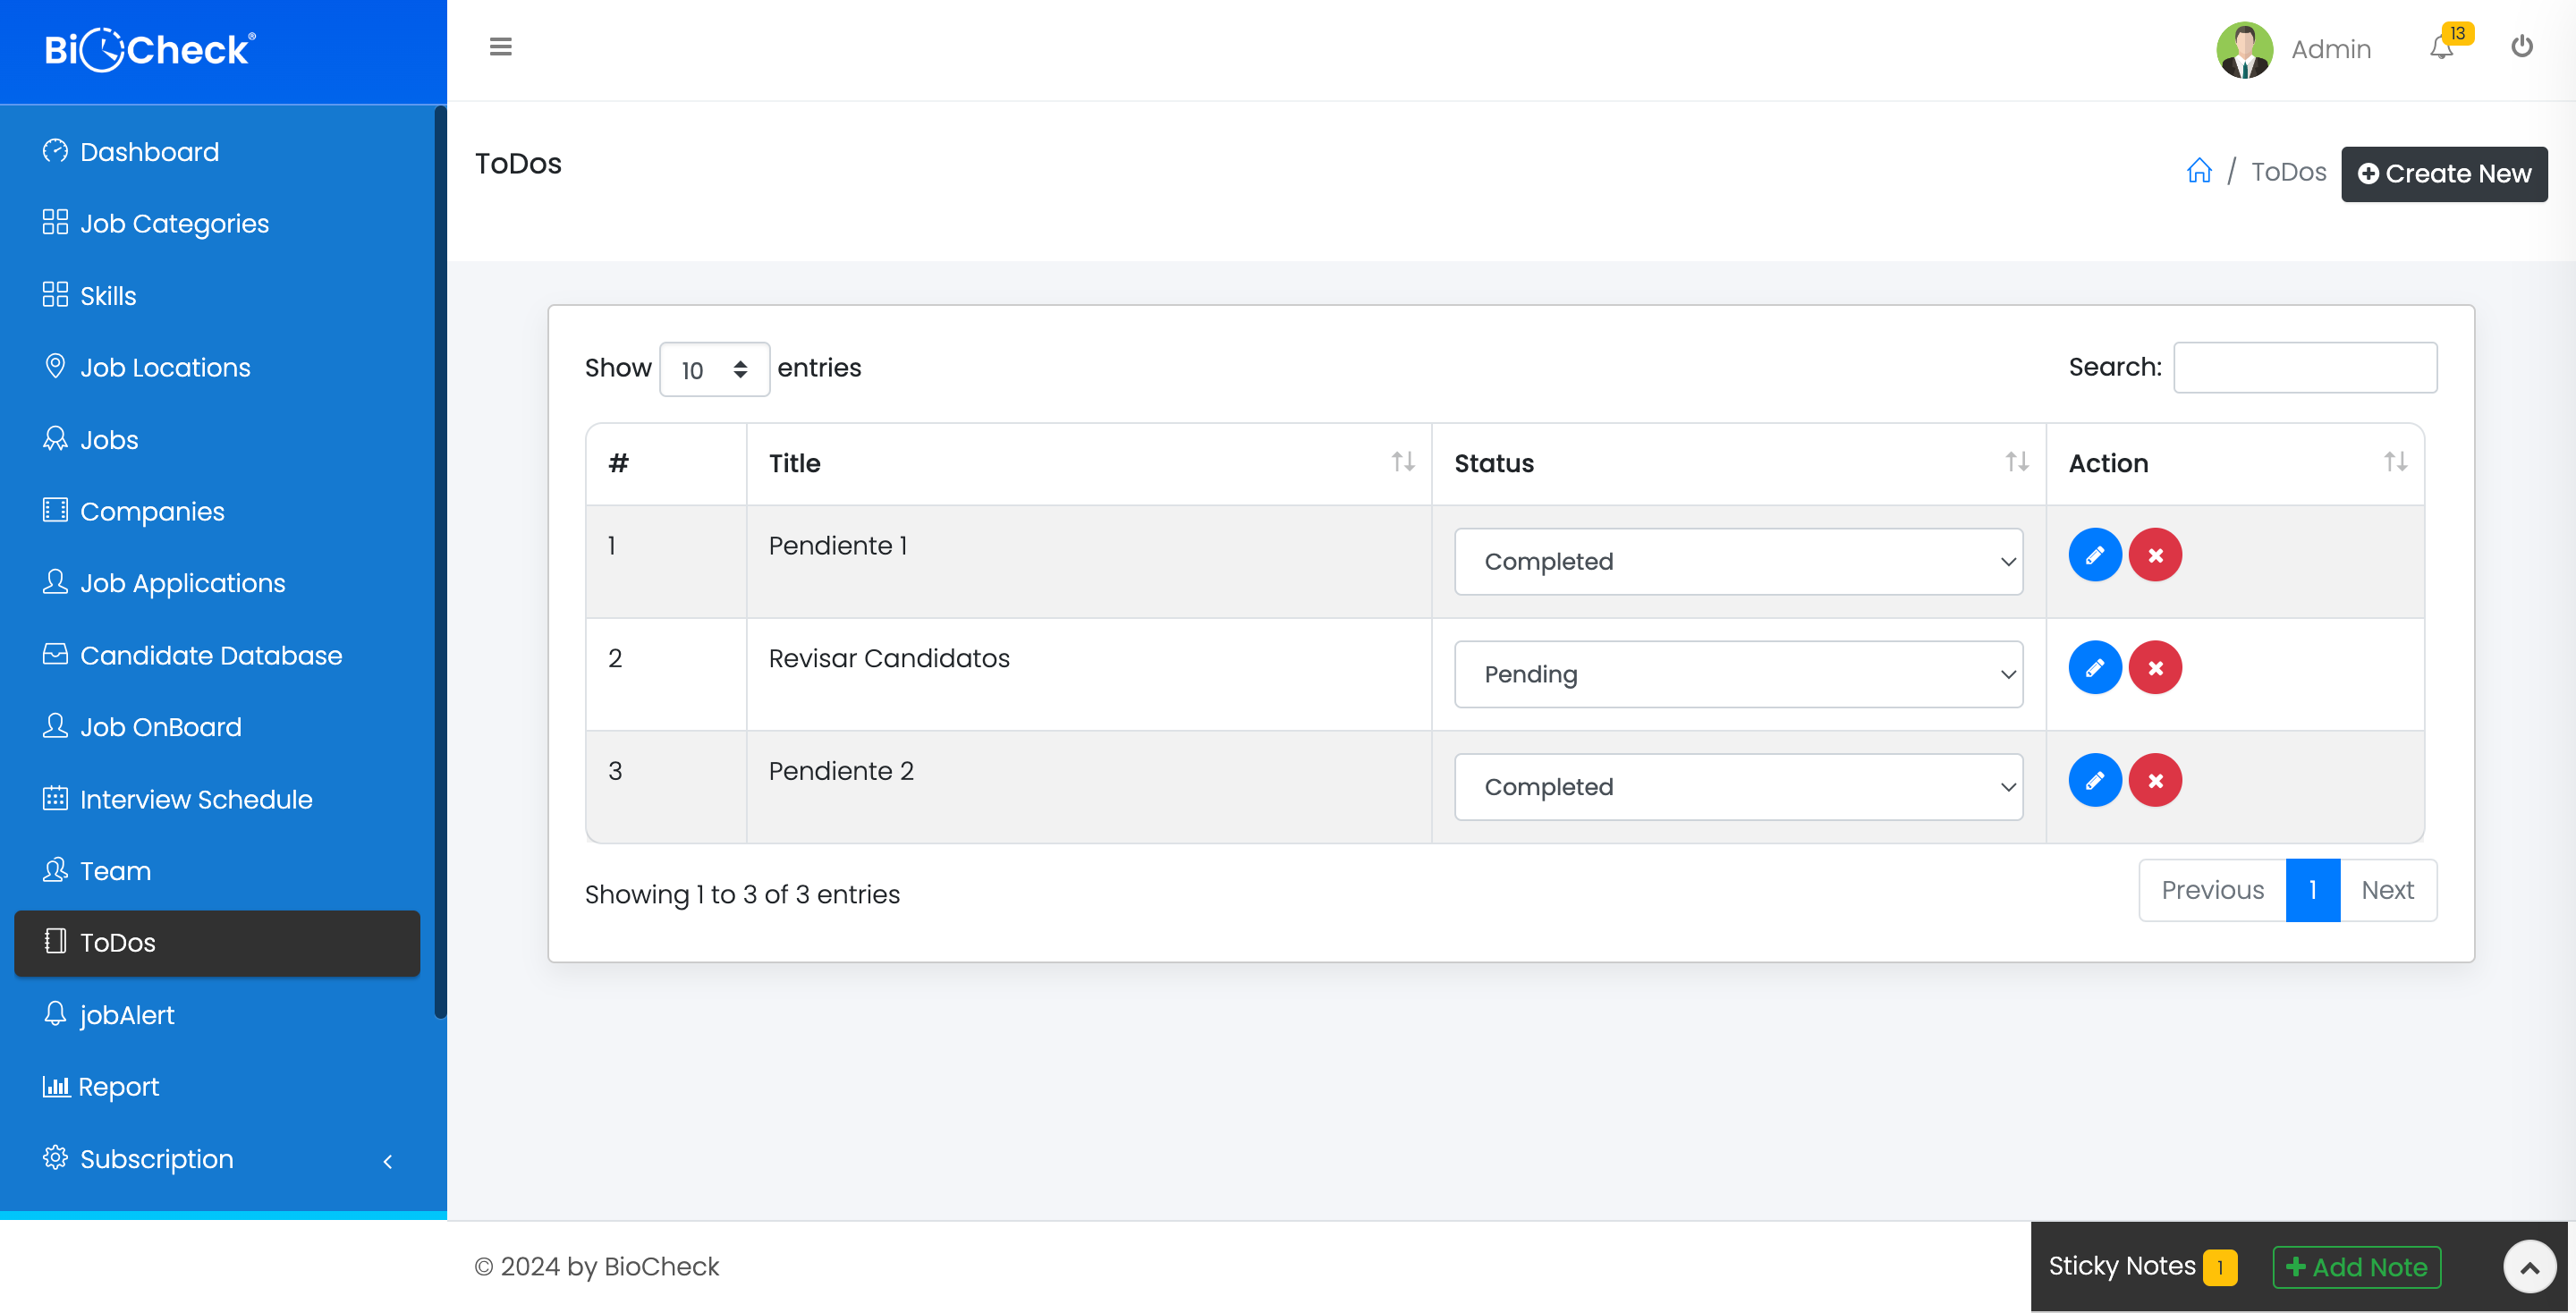2576x1313 pixels.
Task: Open Candidate Database in the sidebar
Action: coord(217,656)
